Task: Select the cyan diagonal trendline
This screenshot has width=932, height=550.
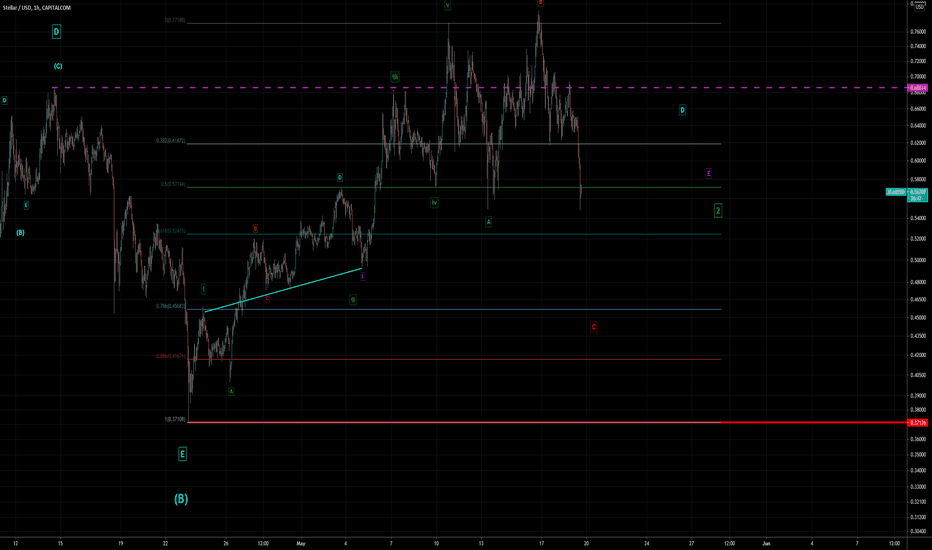Action: tap(284, 290)
